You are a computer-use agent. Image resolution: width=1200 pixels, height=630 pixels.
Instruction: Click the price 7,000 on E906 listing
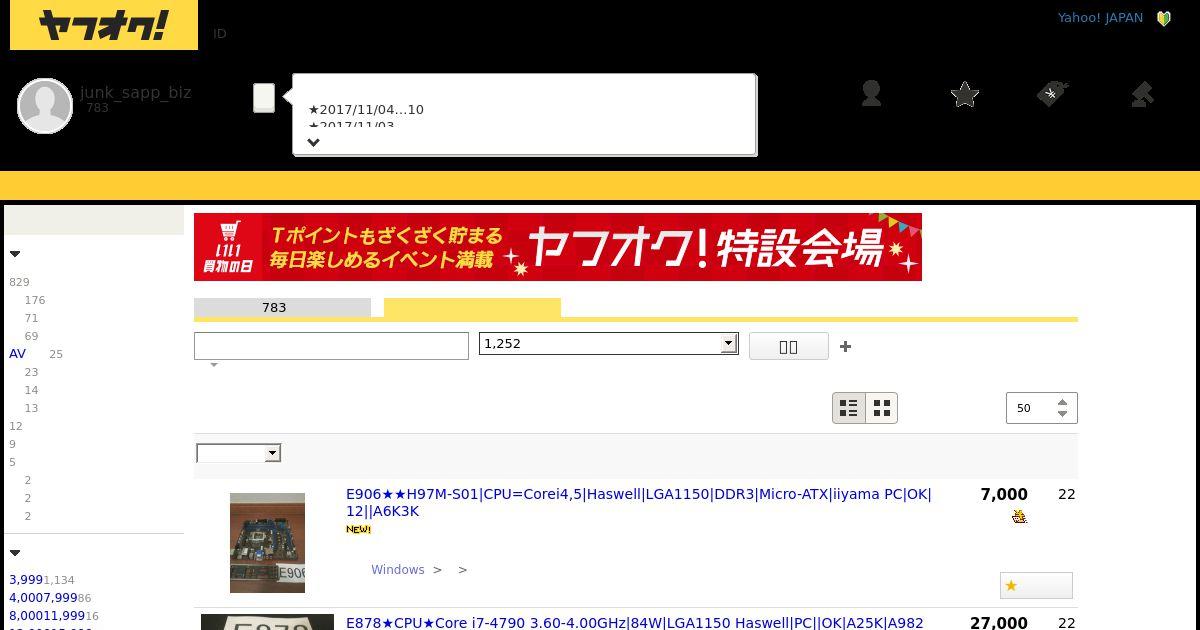coord(1004,494)
